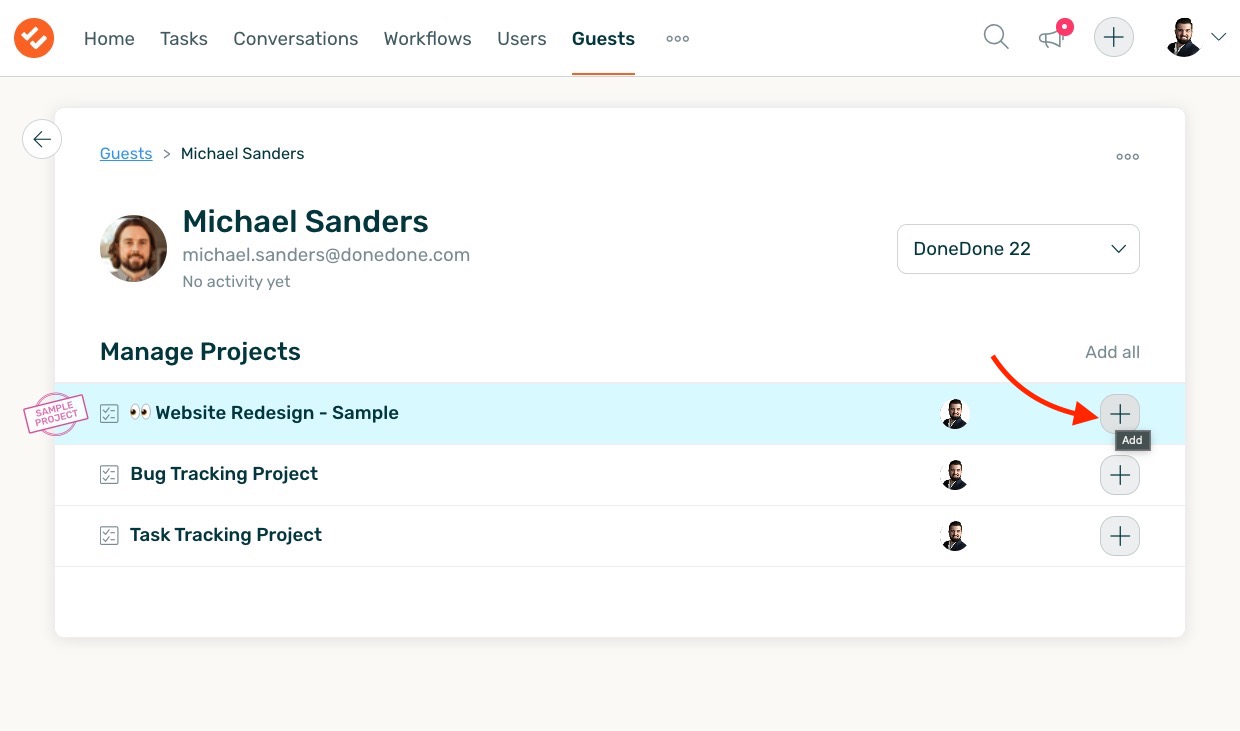Click the No activity yet text

[236, 282]
